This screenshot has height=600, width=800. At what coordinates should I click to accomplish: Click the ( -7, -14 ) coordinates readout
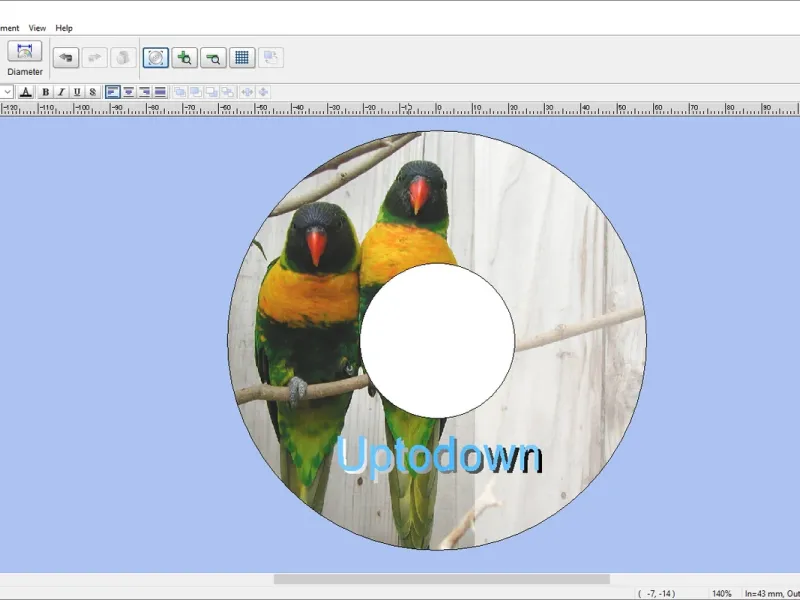[657, 593]
